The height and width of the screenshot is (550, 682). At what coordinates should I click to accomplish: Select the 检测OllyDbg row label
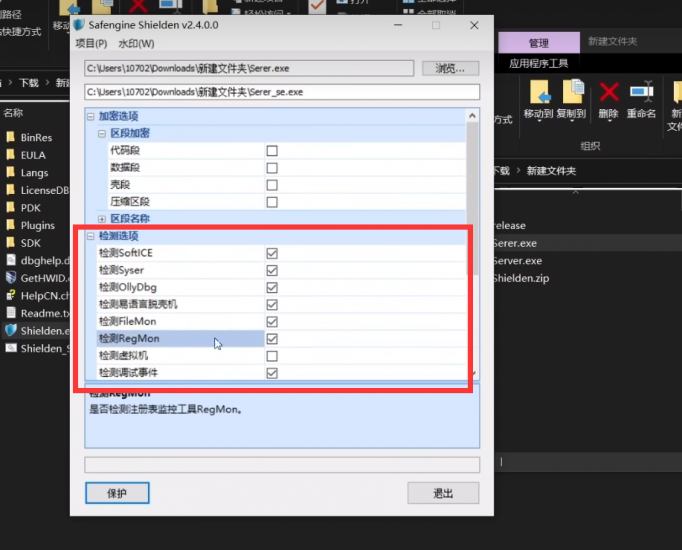point(128,287)
